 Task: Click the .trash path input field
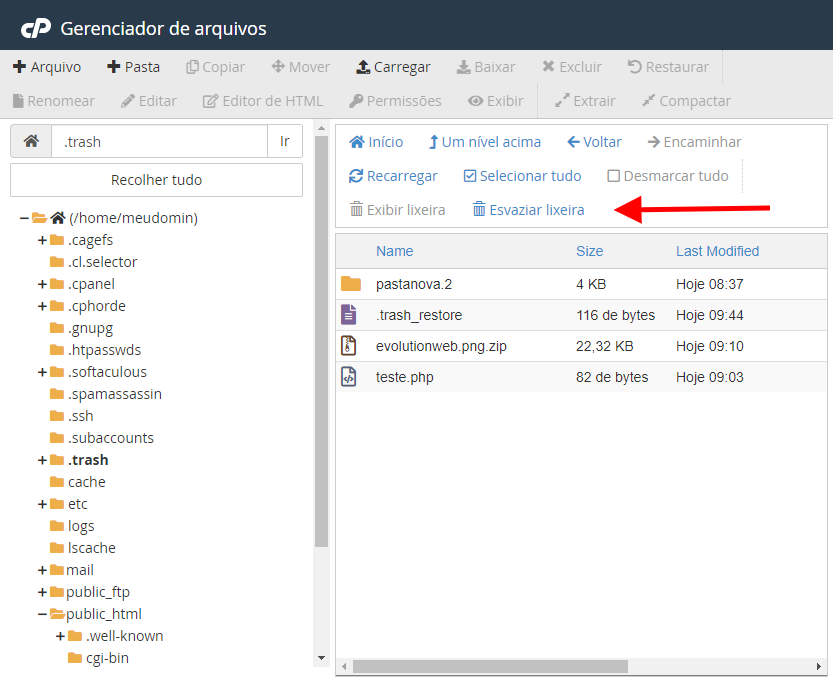(159, 141)
